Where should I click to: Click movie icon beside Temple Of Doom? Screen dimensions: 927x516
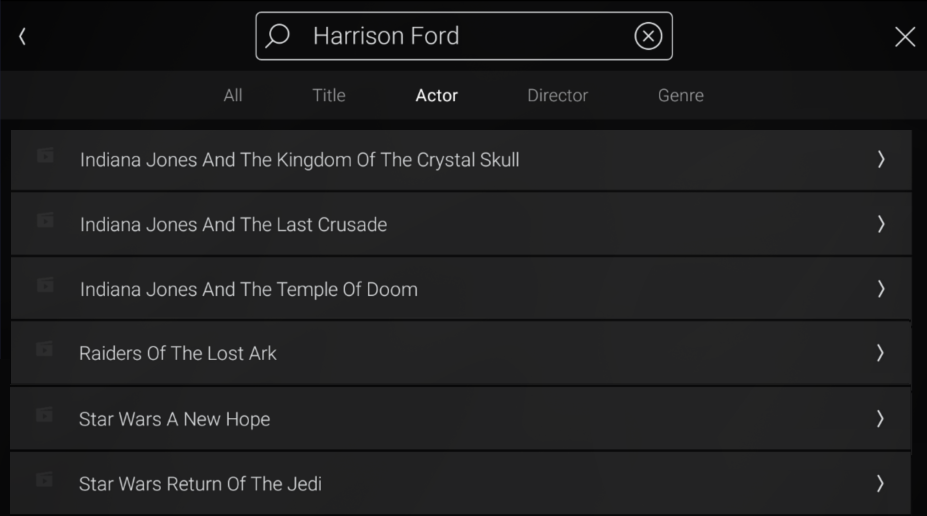point(45,285)
